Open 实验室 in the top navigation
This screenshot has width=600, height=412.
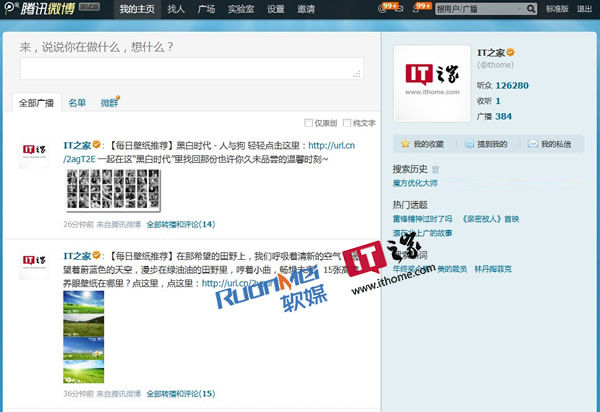pyautogui.click(x=241, y=9)
